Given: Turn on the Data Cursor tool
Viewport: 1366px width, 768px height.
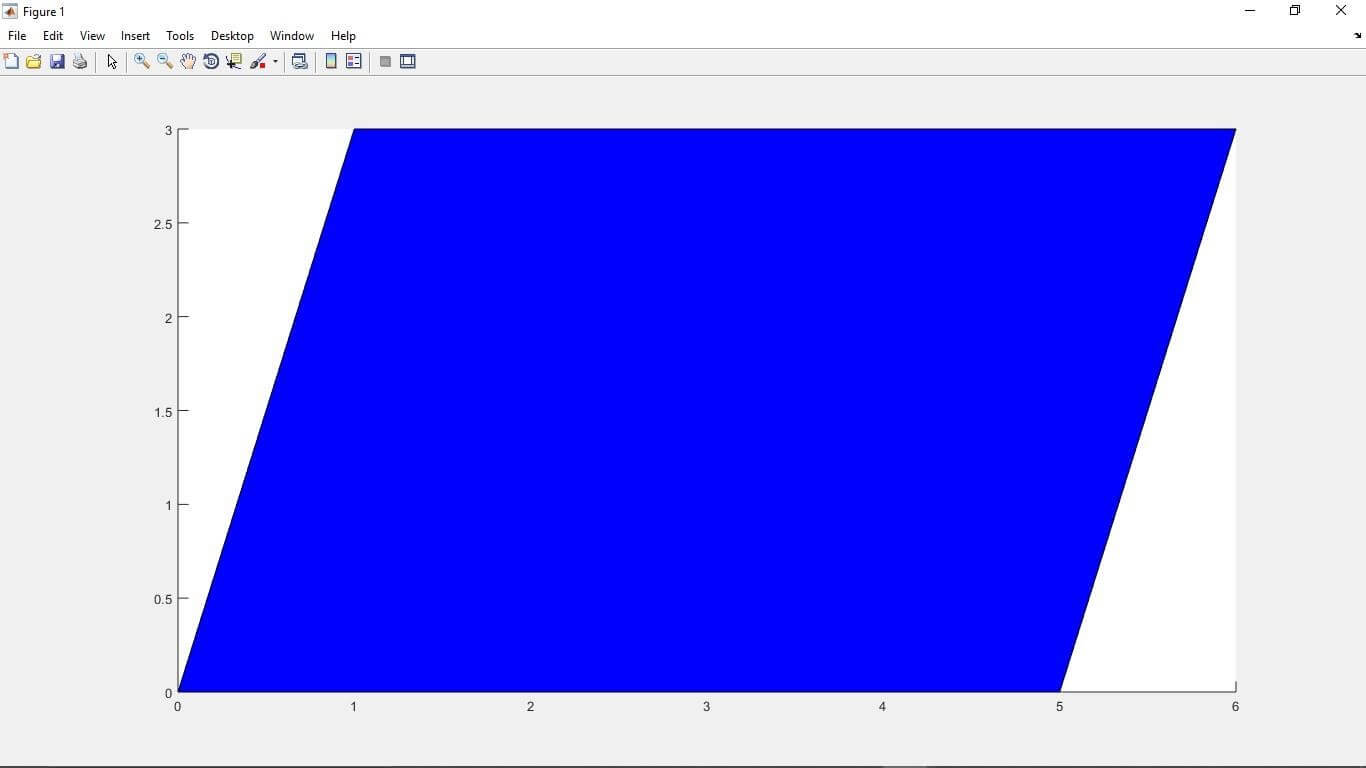Looking at the screenshot, I should 233,61.
